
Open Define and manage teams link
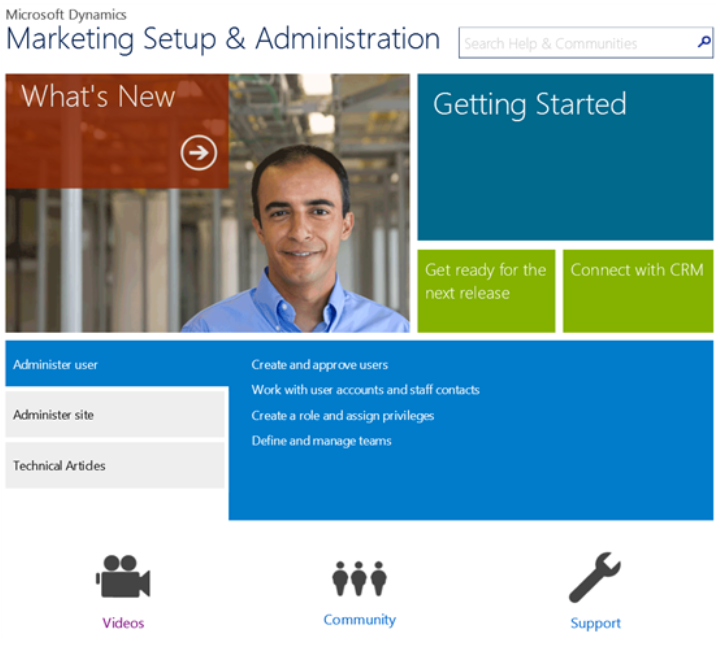[x=321, y=441]
